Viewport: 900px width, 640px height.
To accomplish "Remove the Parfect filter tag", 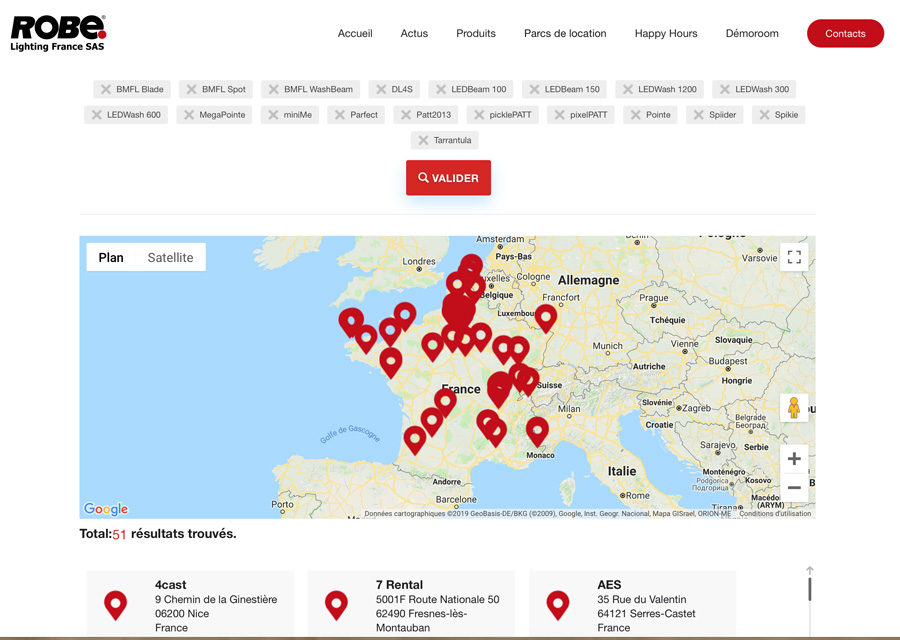I will coord(340,115).
